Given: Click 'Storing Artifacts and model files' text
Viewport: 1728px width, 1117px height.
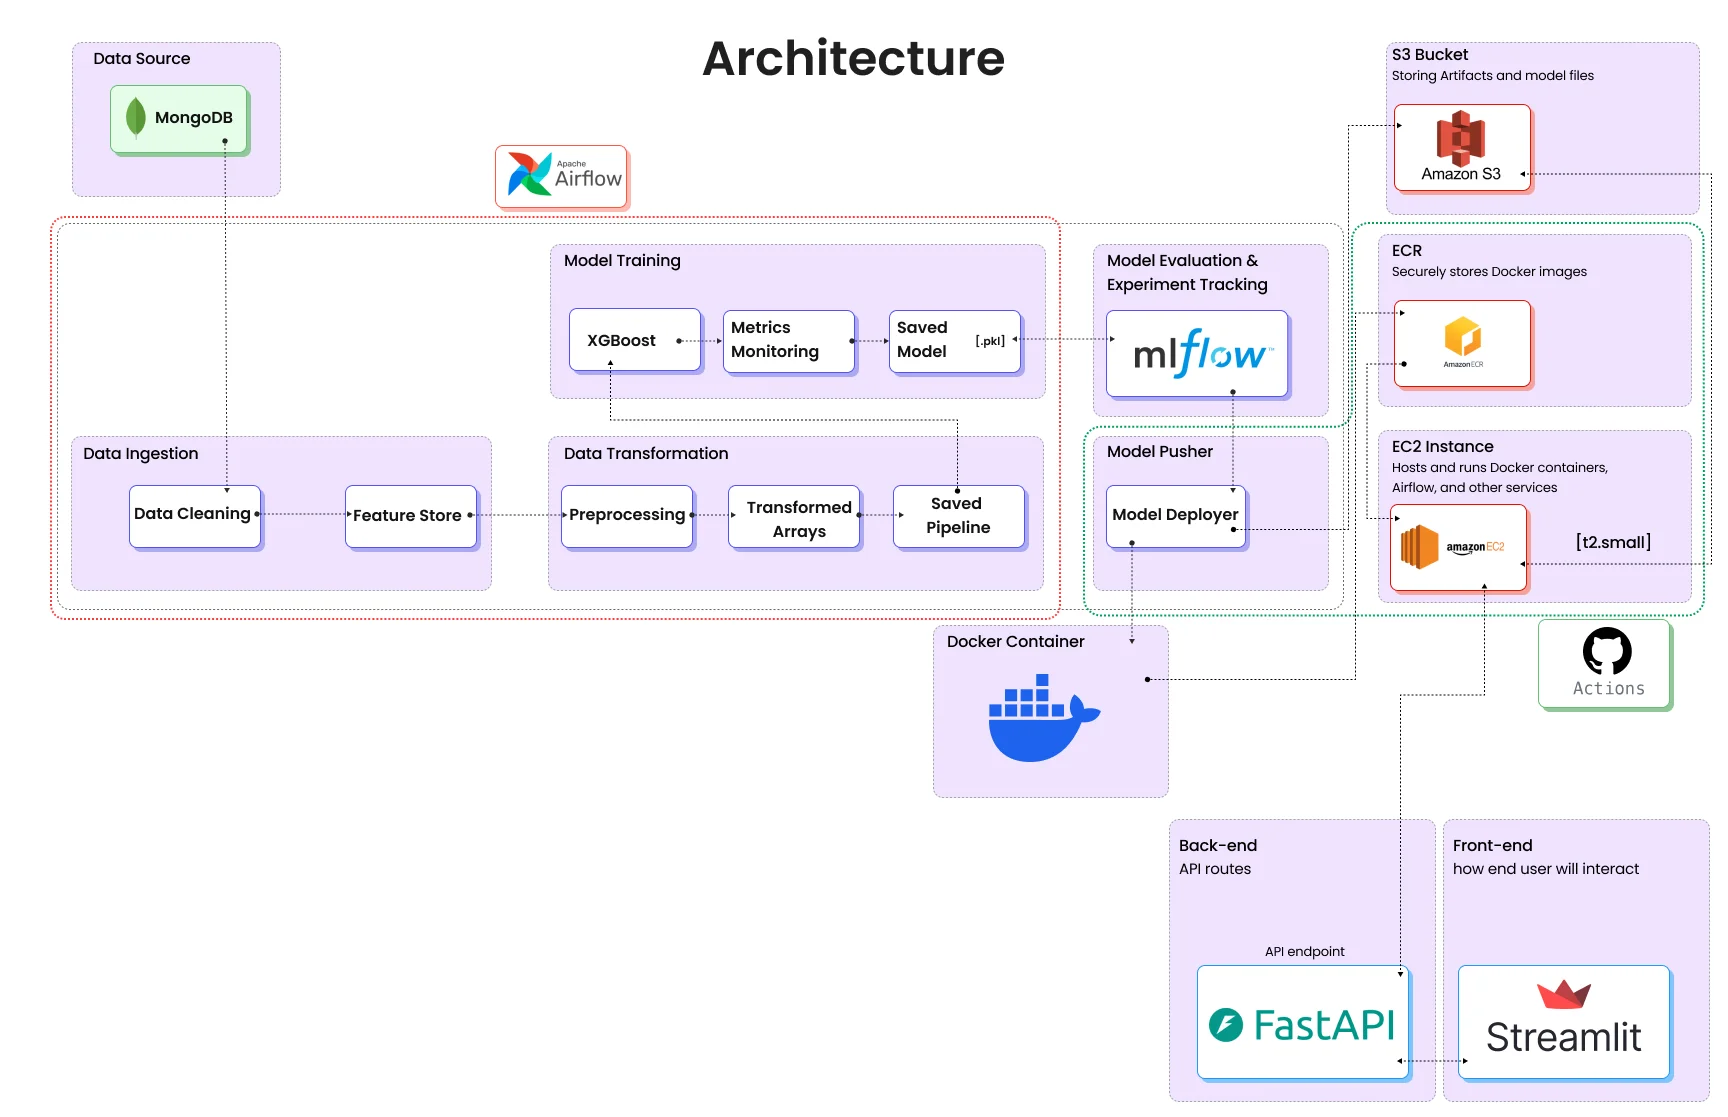Looking at the screenshot, I should coord(1493,76).
